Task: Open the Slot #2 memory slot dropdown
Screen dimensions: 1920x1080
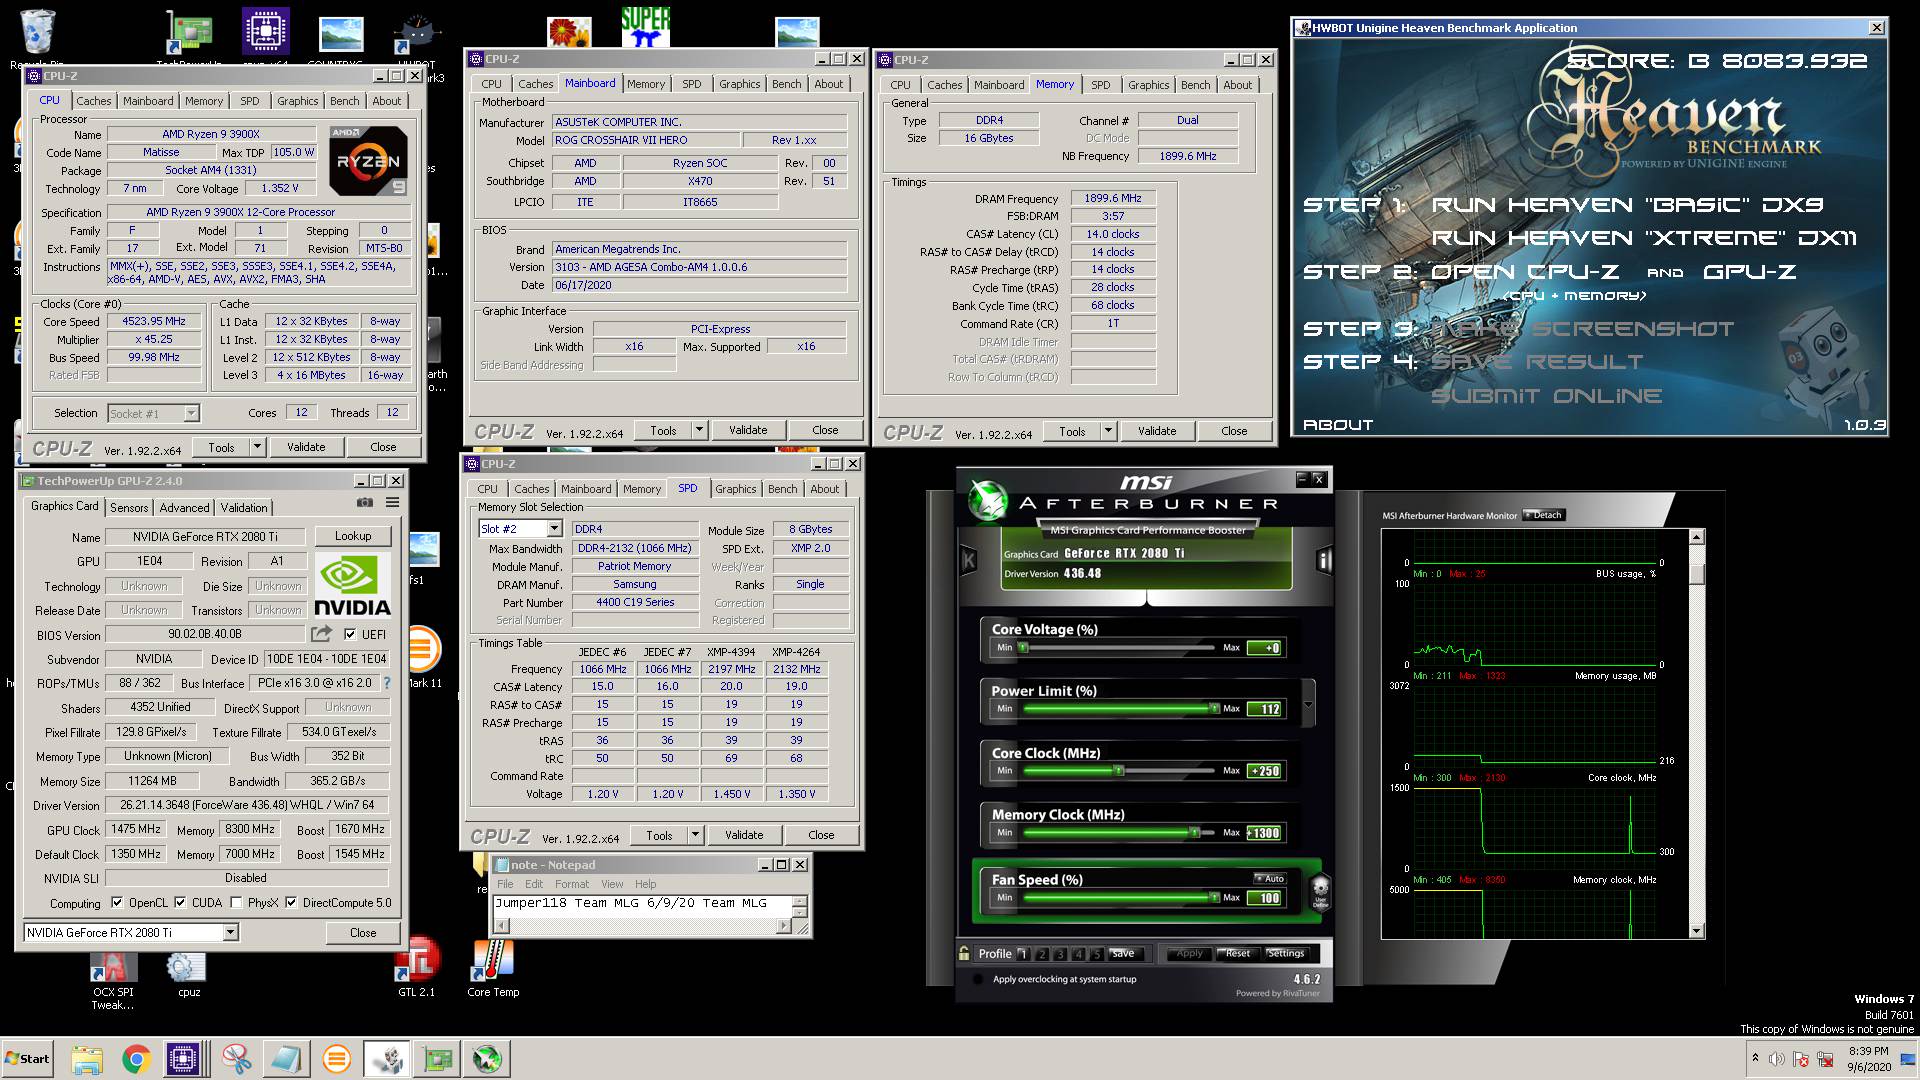Action: [x=555, y=529]
